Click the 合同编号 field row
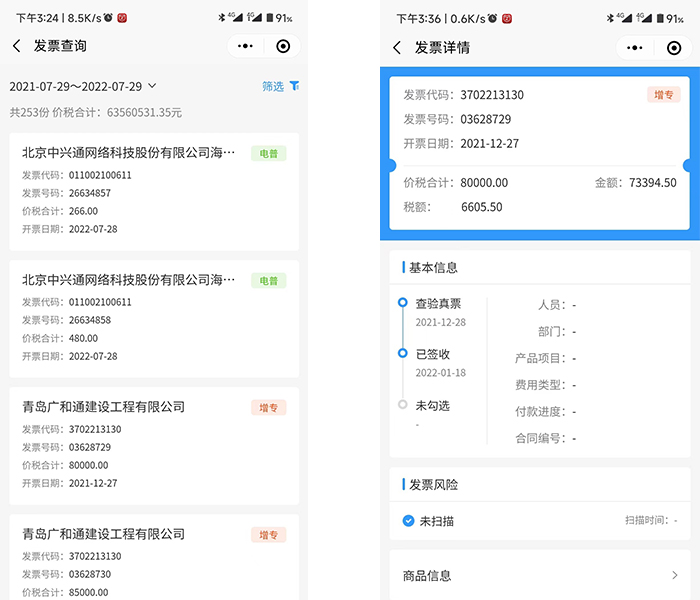The width and height of the screenshot is (700, 600). (x=546, y=438)
